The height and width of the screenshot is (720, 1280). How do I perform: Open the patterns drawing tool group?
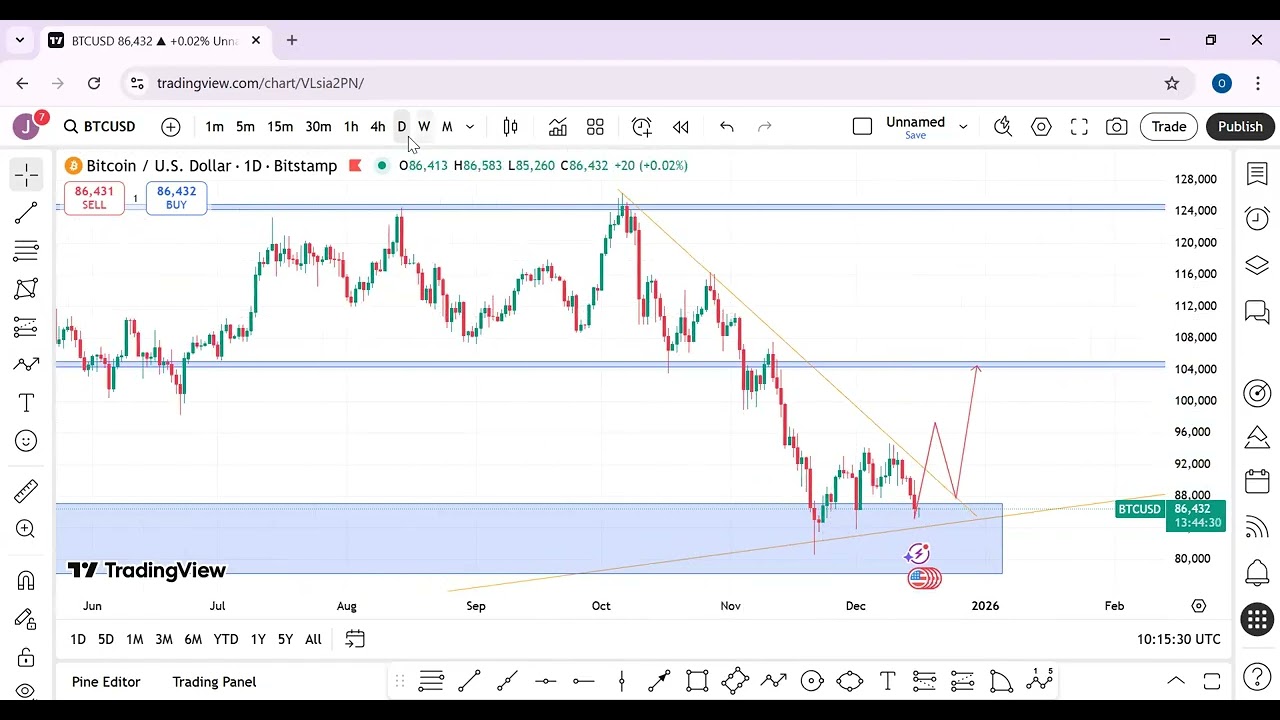point(26,289)
